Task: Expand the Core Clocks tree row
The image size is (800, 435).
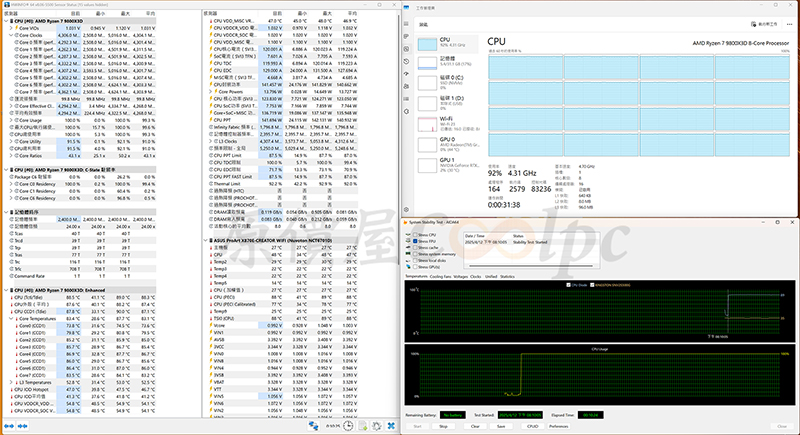Action: (x=11, y=35)
